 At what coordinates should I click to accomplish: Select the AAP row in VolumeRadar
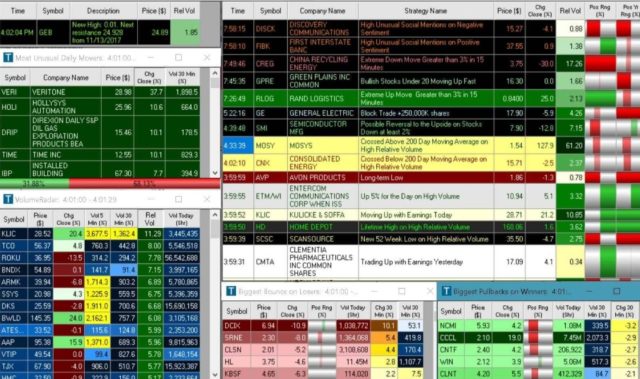point(100,342)
